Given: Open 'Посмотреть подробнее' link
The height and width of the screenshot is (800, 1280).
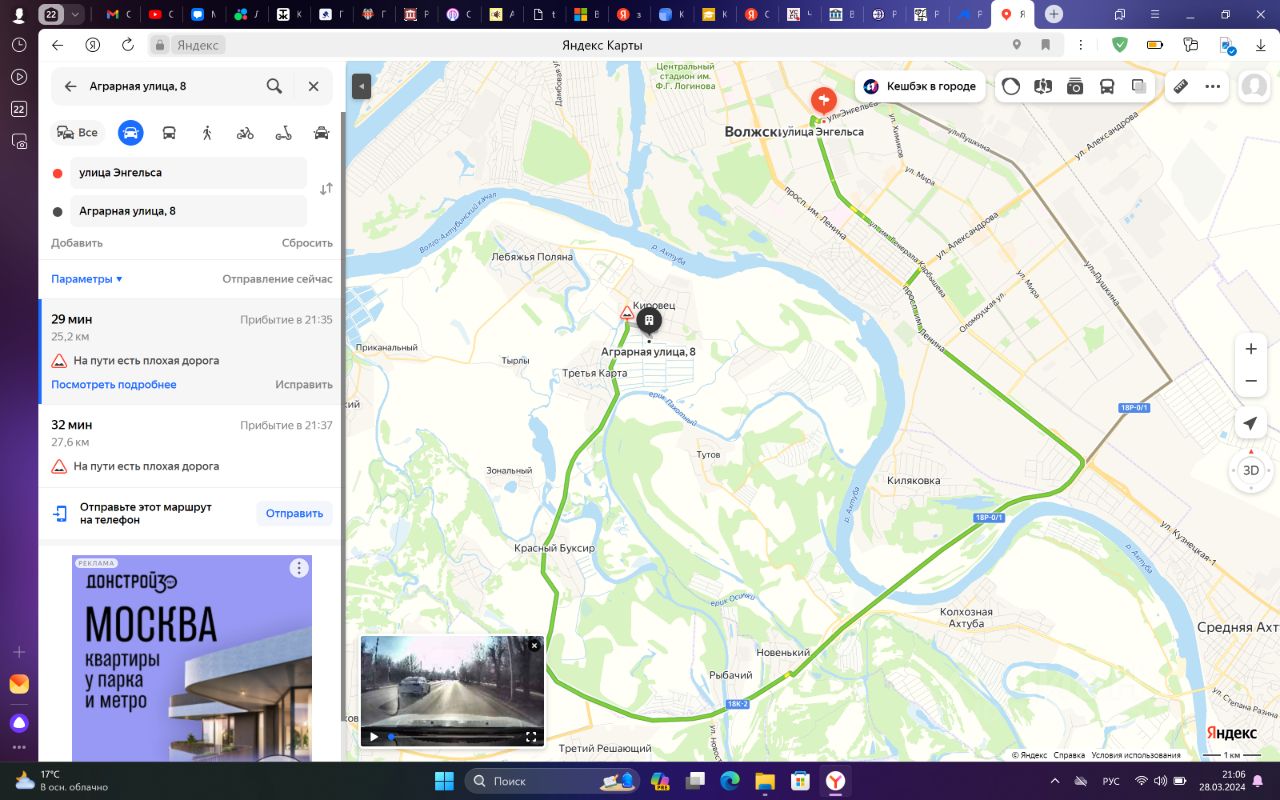Looking at the screenshot, I should point(114,384).
